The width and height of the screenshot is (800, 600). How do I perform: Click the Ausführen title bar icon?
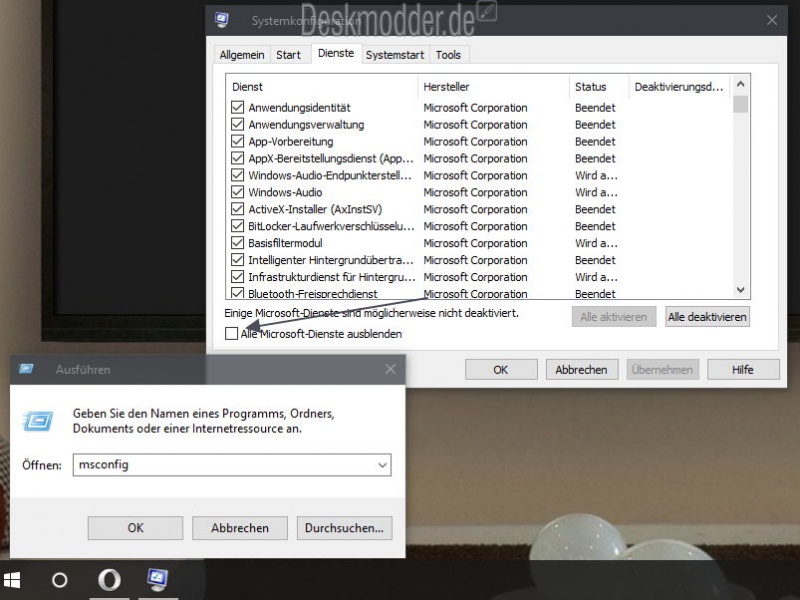27,369
